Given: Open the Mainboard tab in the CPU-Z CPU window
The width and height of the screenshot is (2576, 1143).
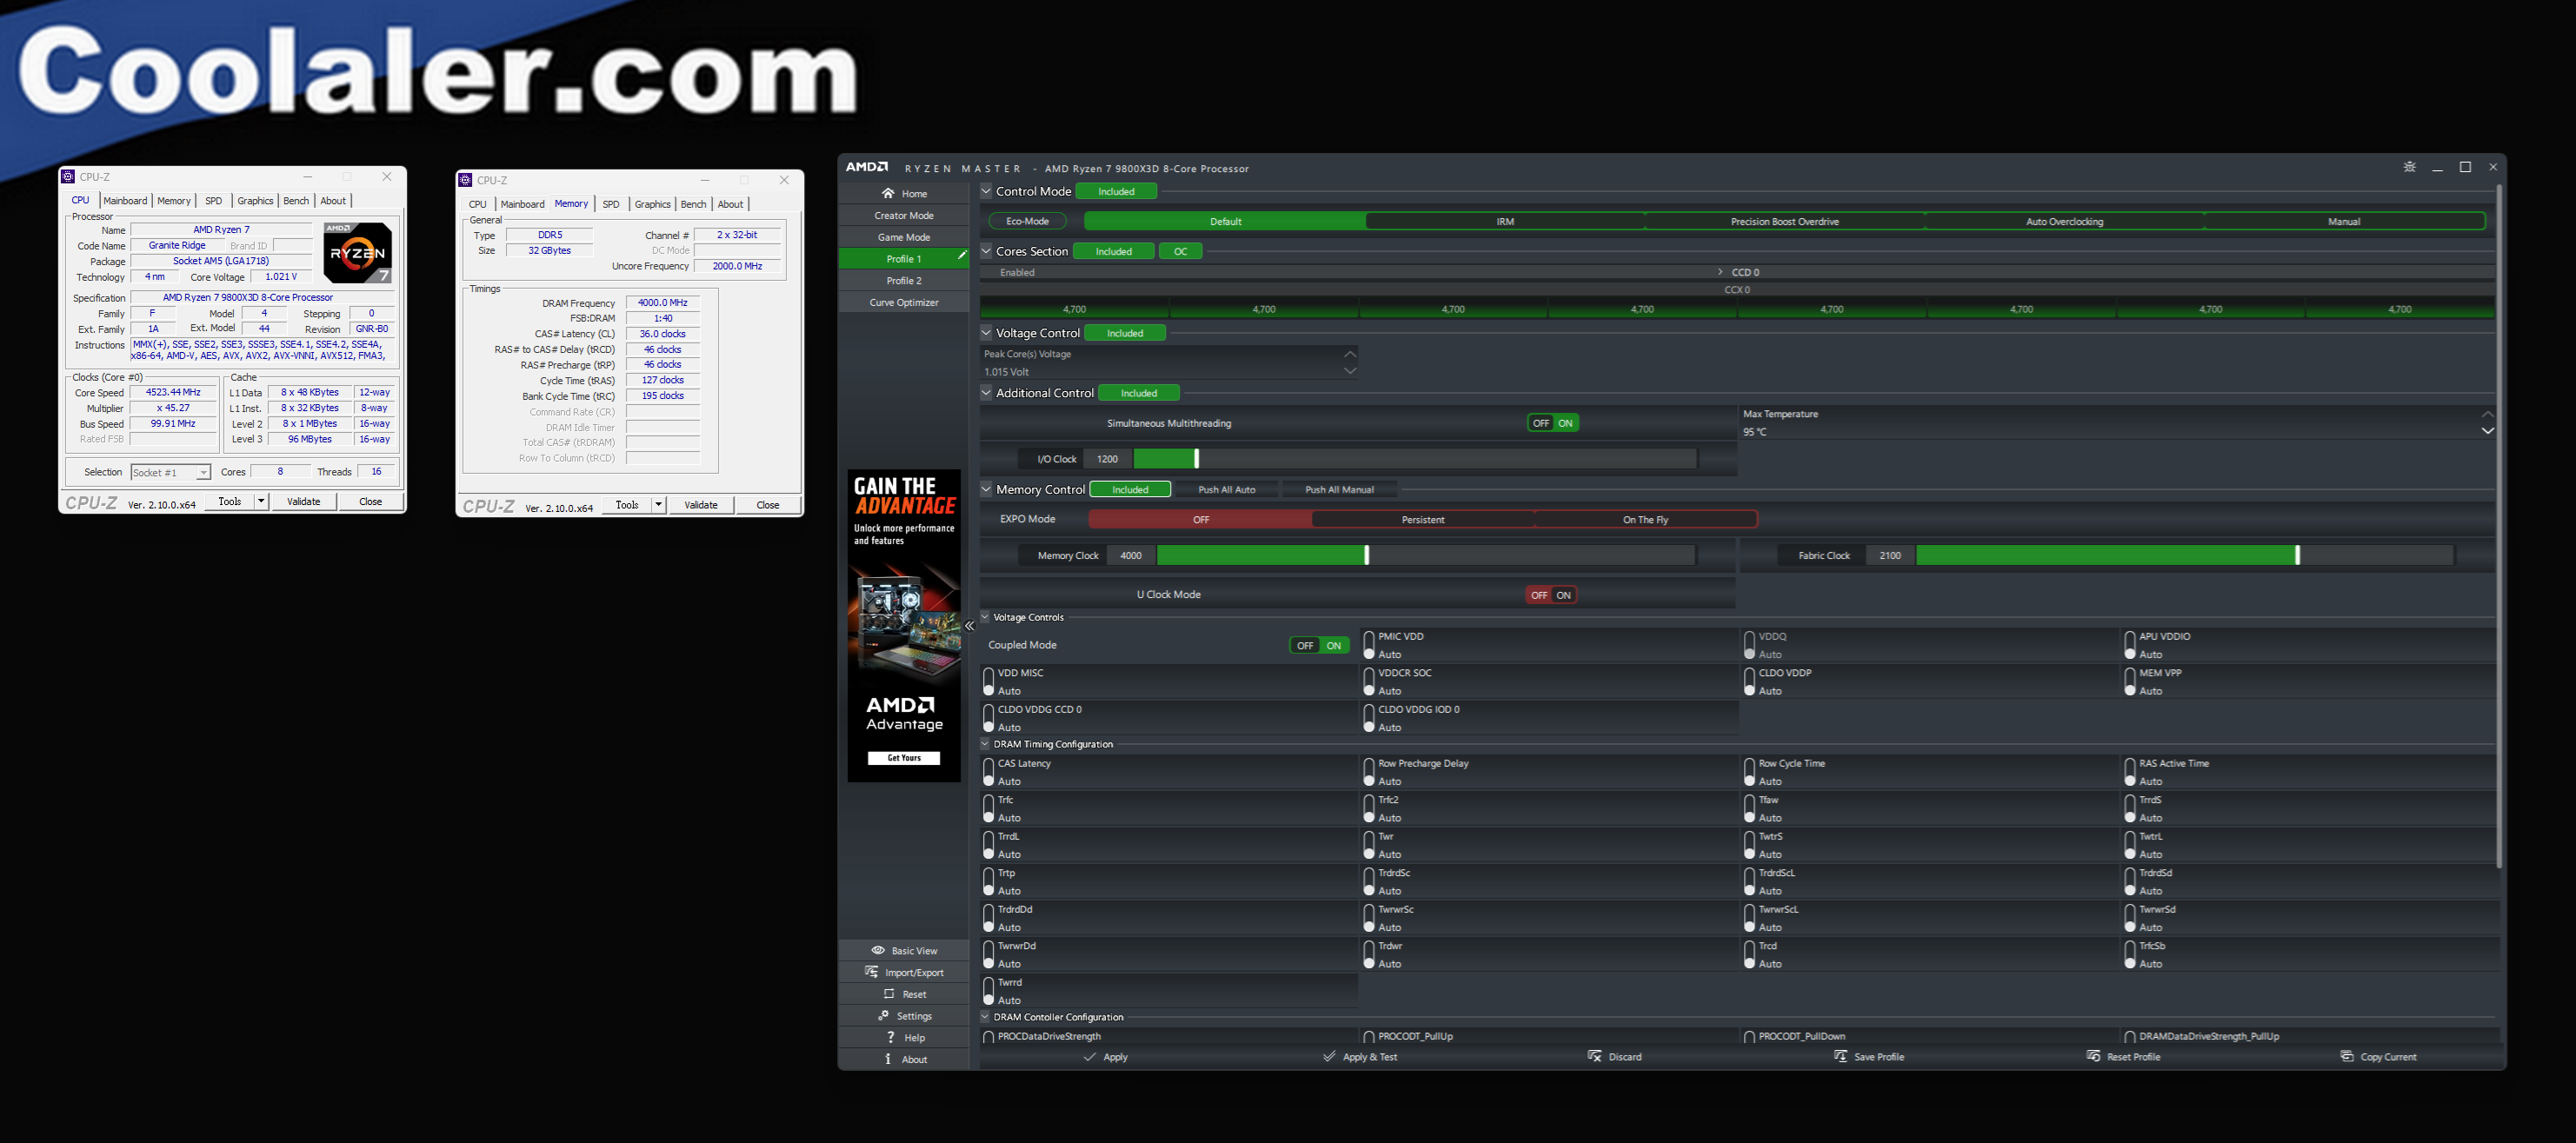Looking at the screenshot, I should click(125, 201).
